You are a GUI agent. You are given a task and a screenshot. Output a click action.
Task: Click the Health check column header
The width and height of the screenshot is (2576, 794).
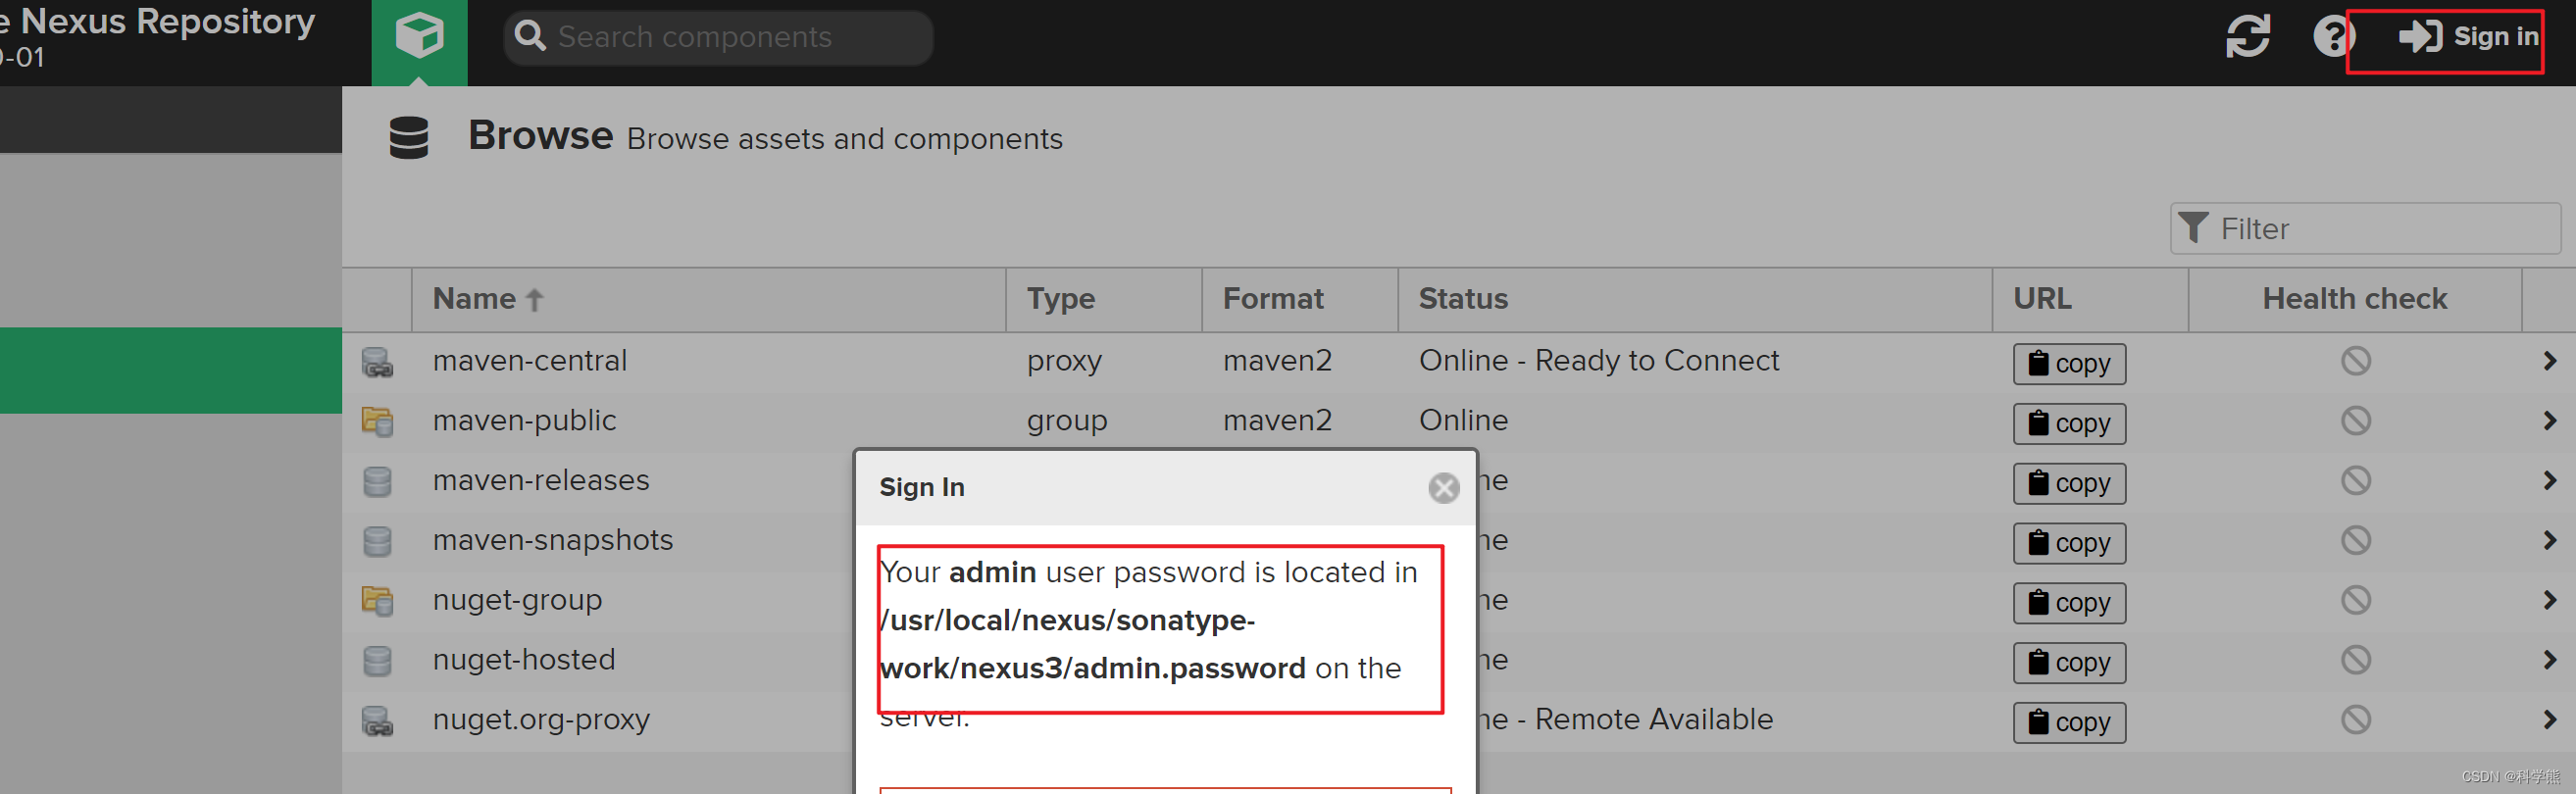(x=2354, y=299)
